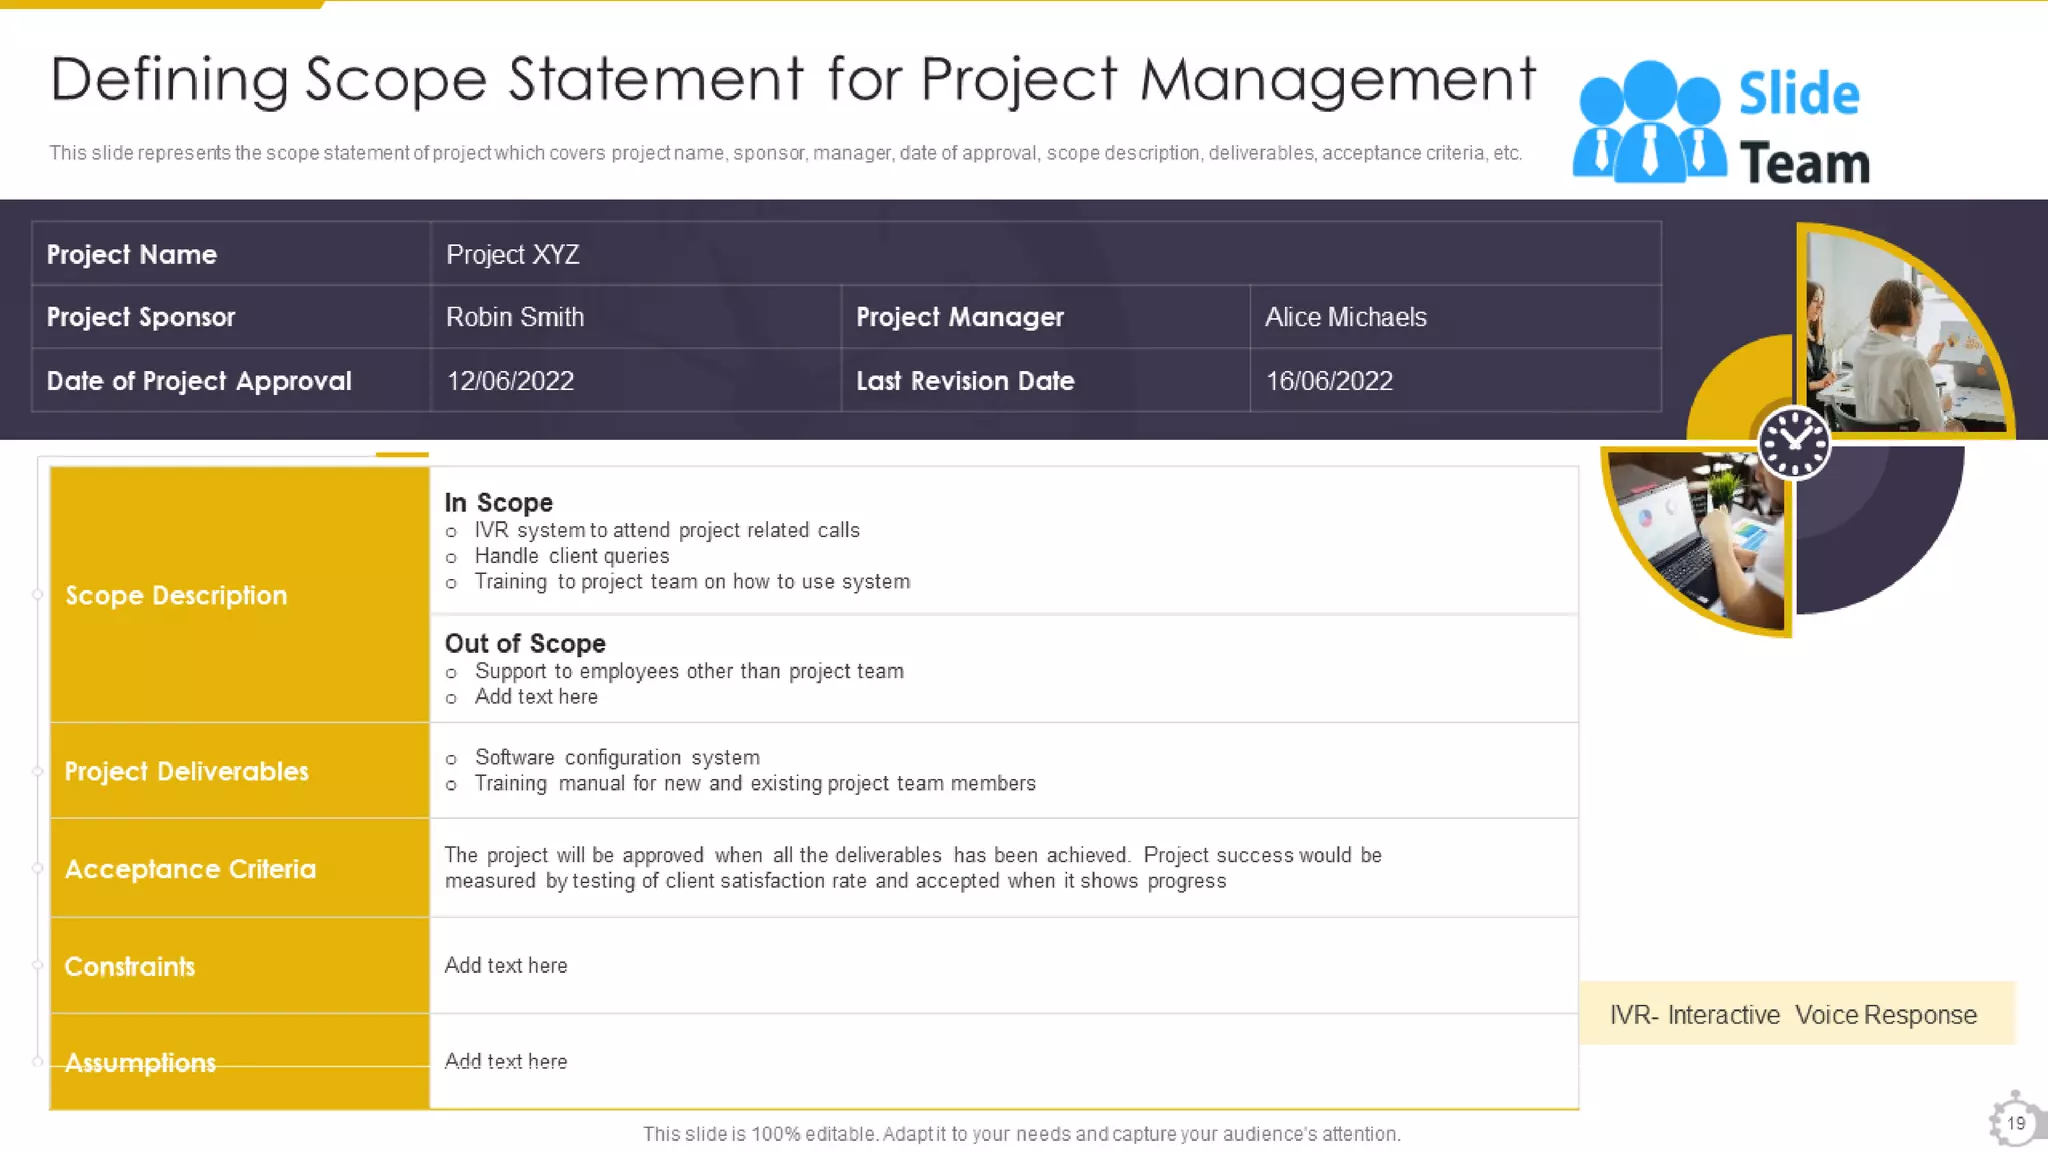
Task: Click the Robin Smith cell
Action: click(636, 317)
